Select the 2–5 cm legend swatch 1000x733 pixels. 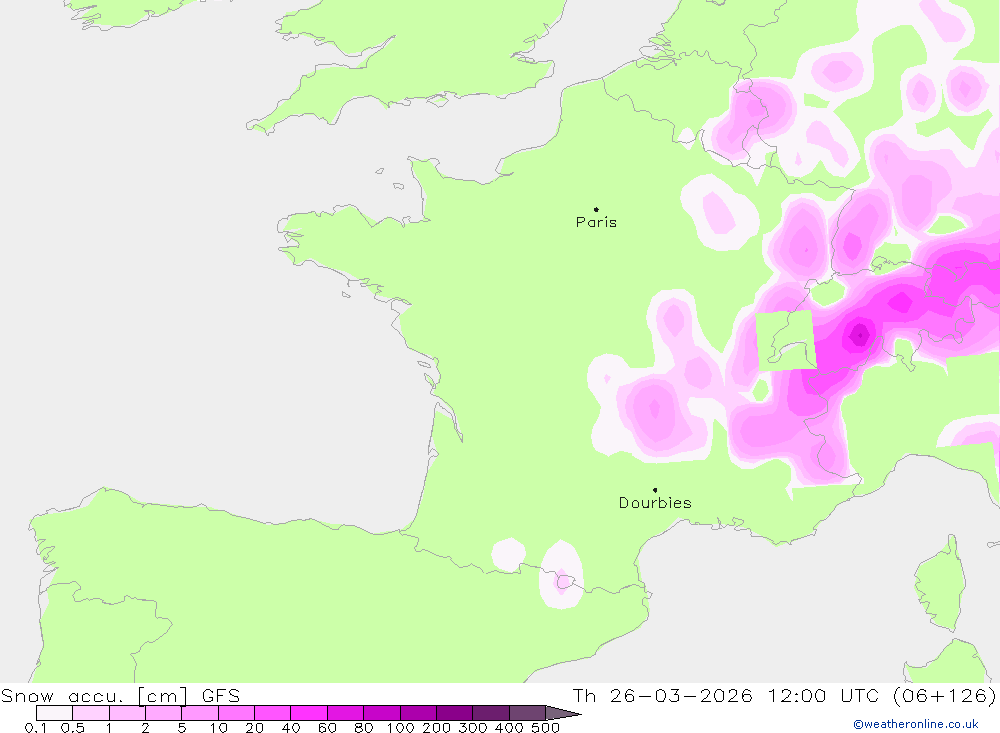[x=164, y=713]
